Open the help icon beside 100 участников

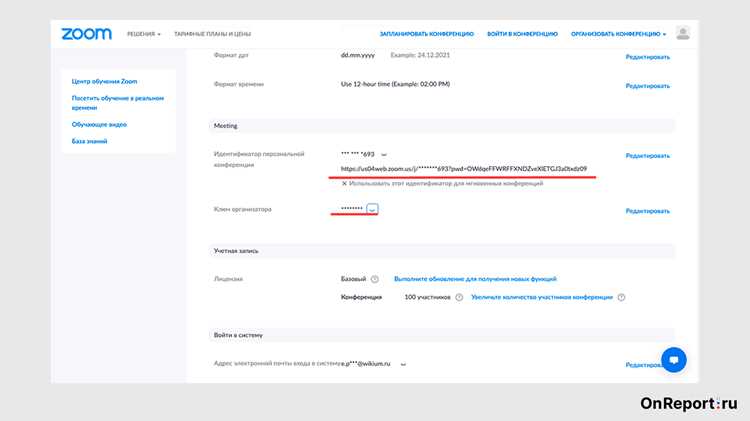click(x=459, y=297)
